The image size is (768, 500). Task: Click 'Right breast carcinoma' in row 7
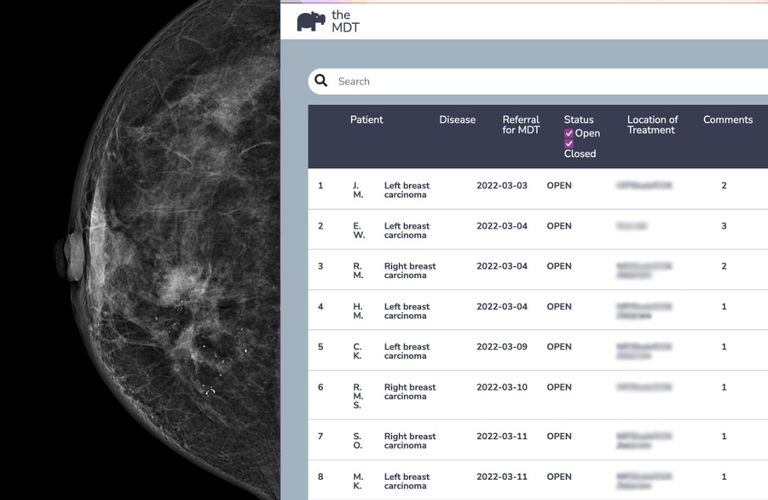(x=410, y=441)
